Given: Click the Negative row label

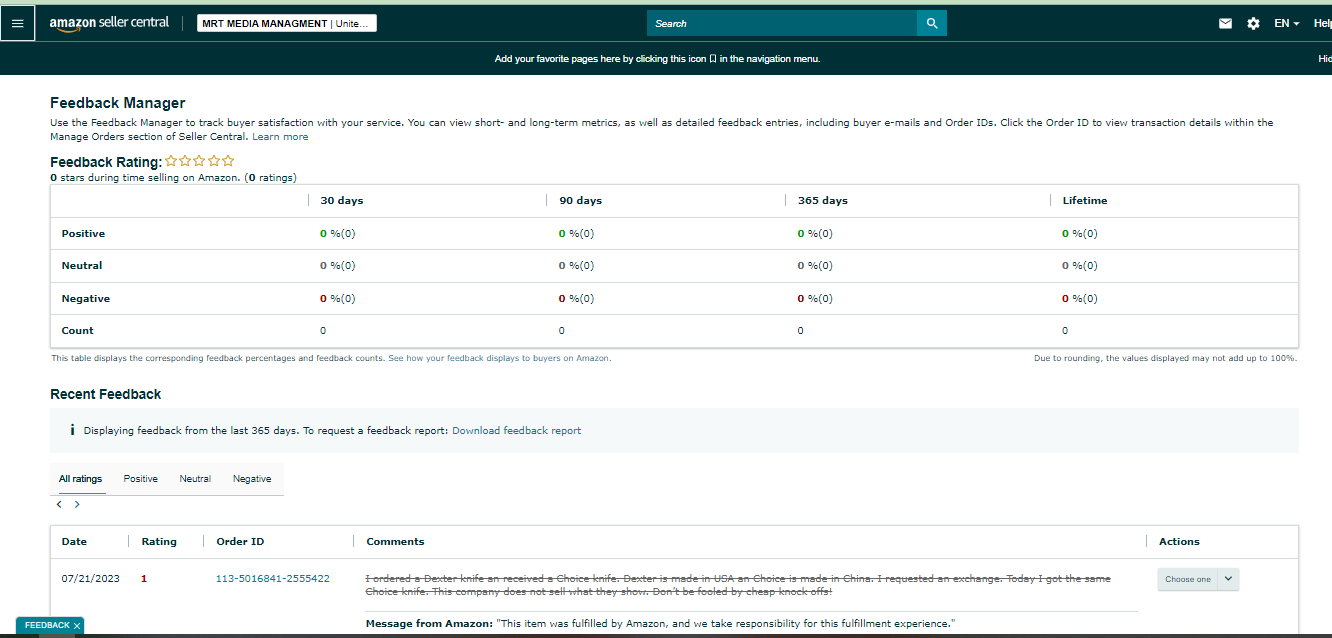Looking at the screenshot, I should [x=86, y=299].
